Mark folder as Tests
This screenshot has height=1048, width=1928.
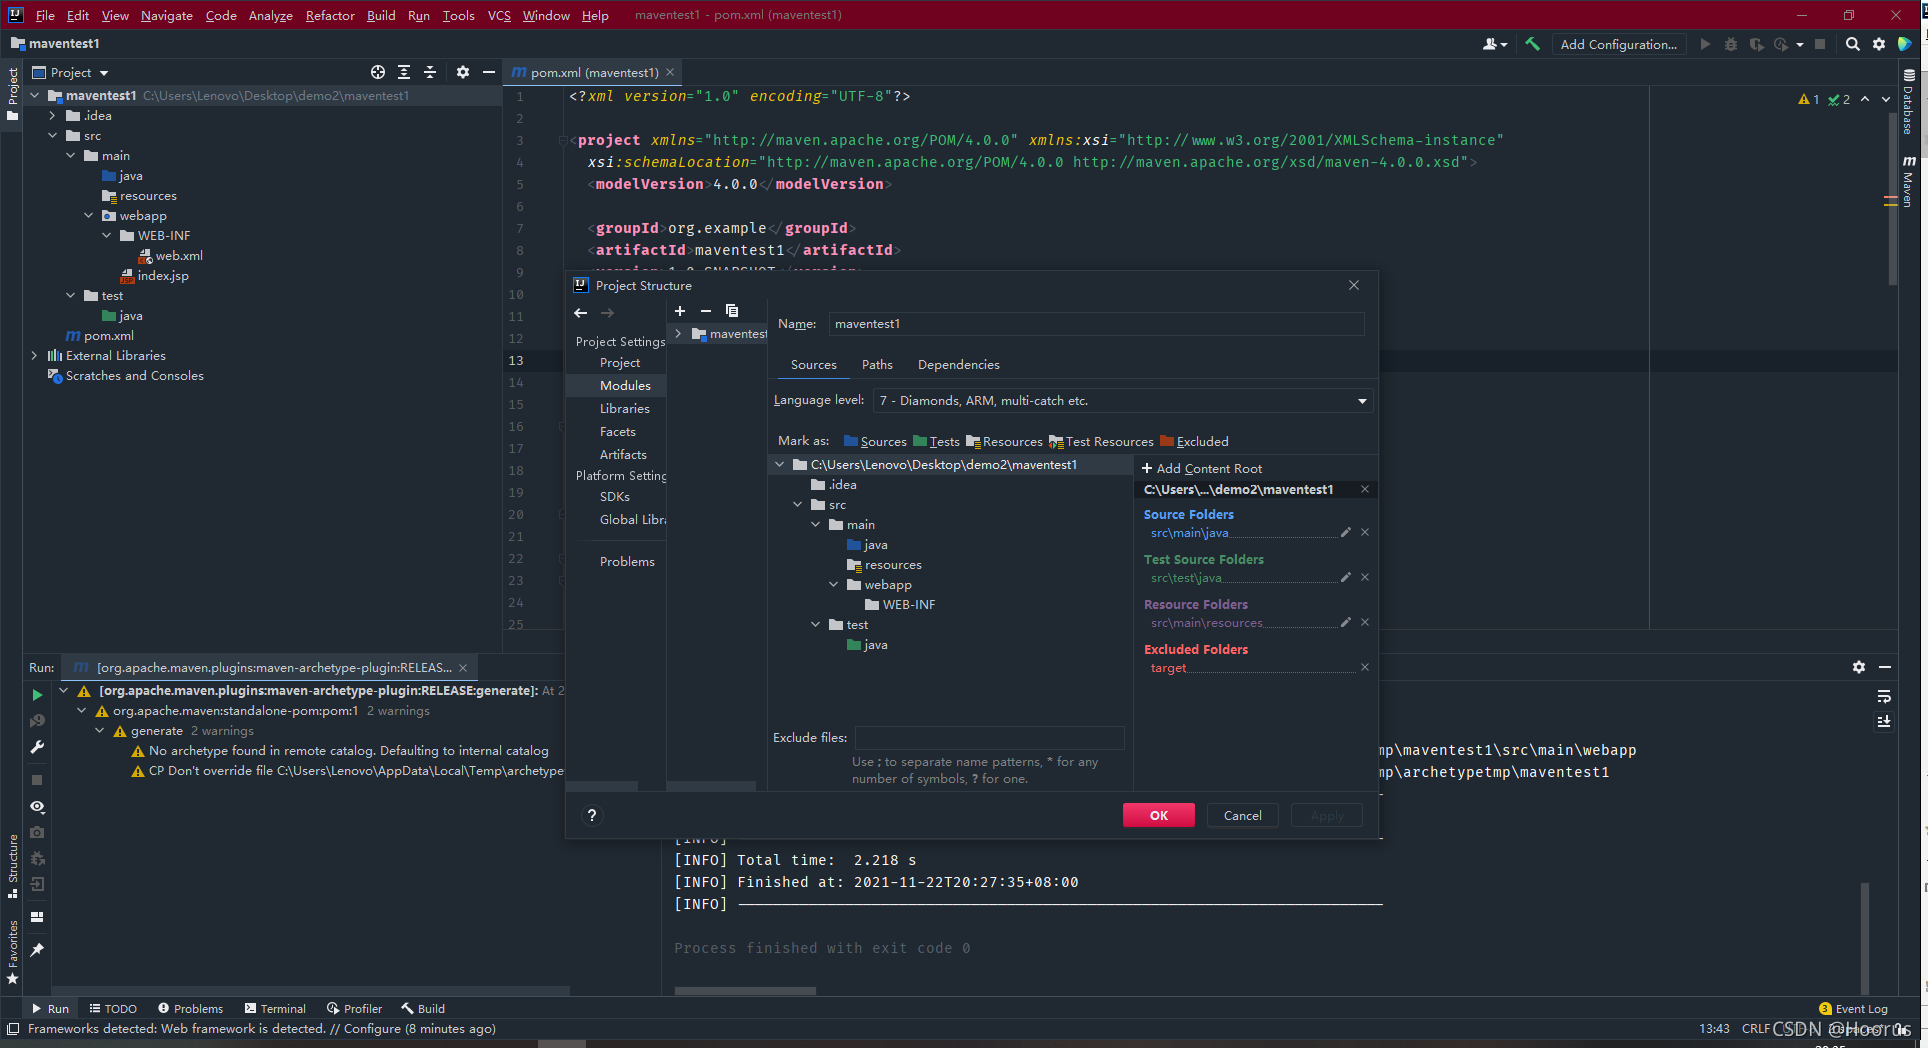(936, 441)
